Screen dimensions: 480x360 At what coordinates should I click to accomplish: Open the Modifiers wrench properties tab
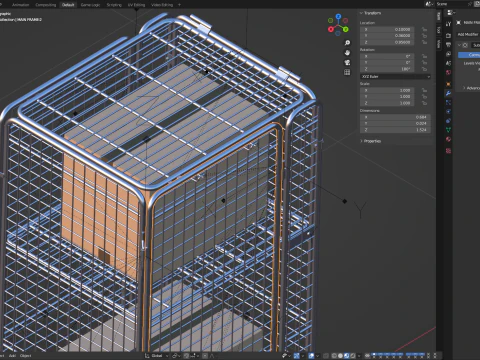(448, 93)
